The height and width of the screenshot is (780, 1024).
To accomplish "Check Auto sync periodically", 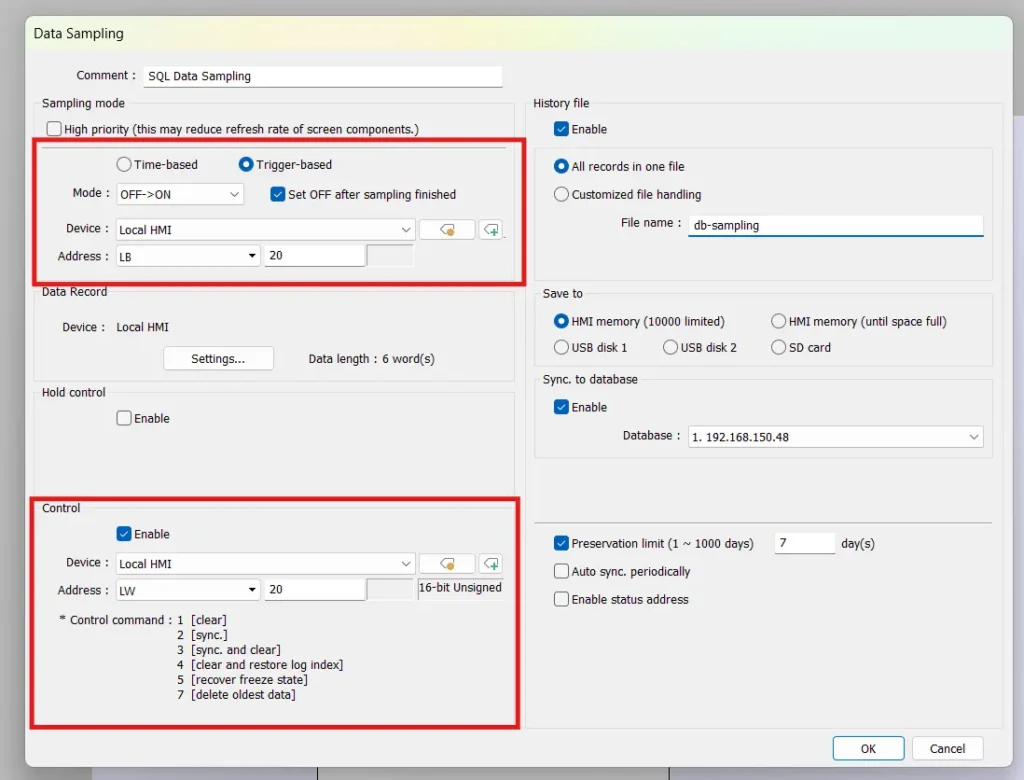I will point(563,570).
